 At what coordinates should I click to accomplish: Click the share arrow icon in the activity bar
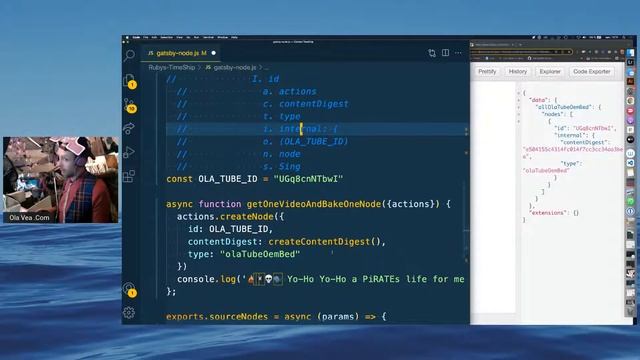tap(129, 128)
